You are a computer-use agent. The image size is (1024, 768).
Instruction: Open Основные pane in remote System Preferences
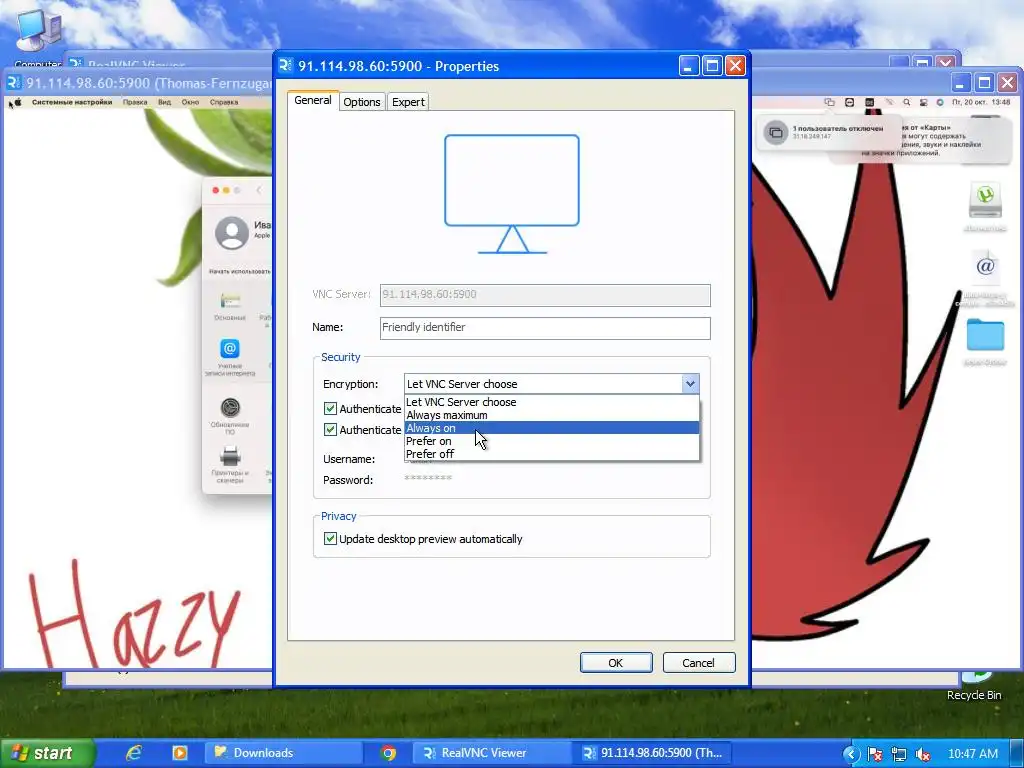(x=230, y=306)
